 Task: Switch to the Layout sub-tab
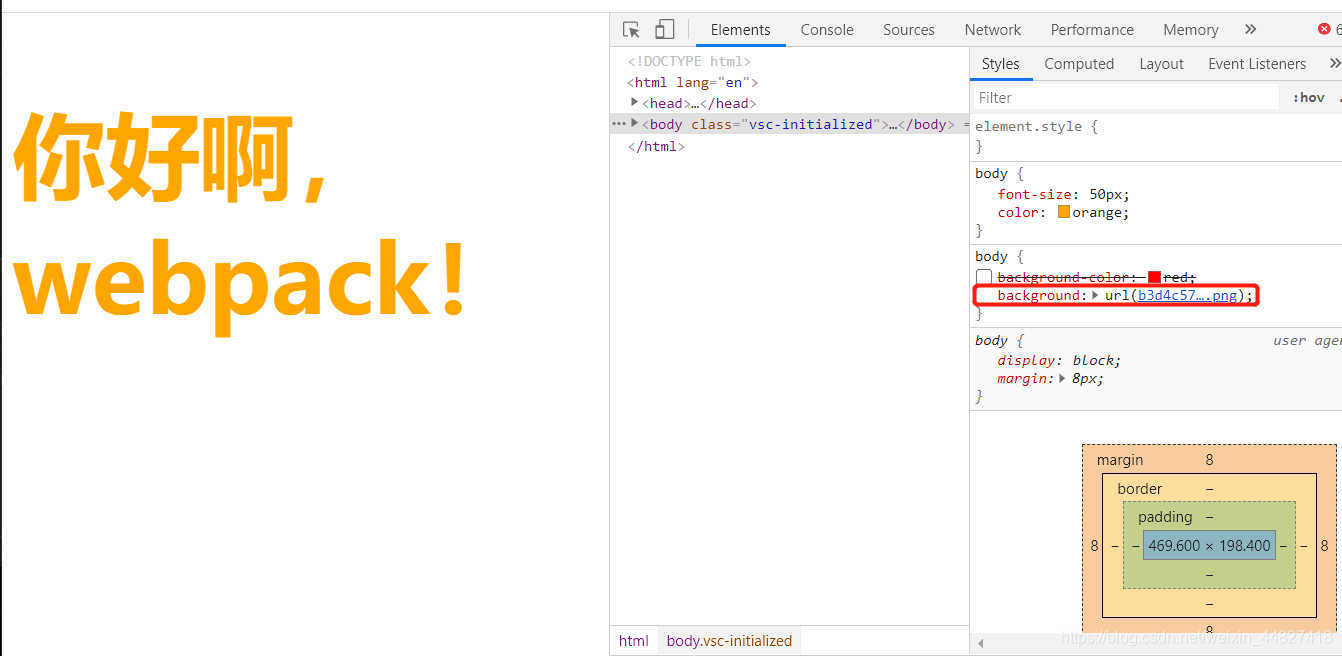pyautogui.click(x=1161, y=64)
